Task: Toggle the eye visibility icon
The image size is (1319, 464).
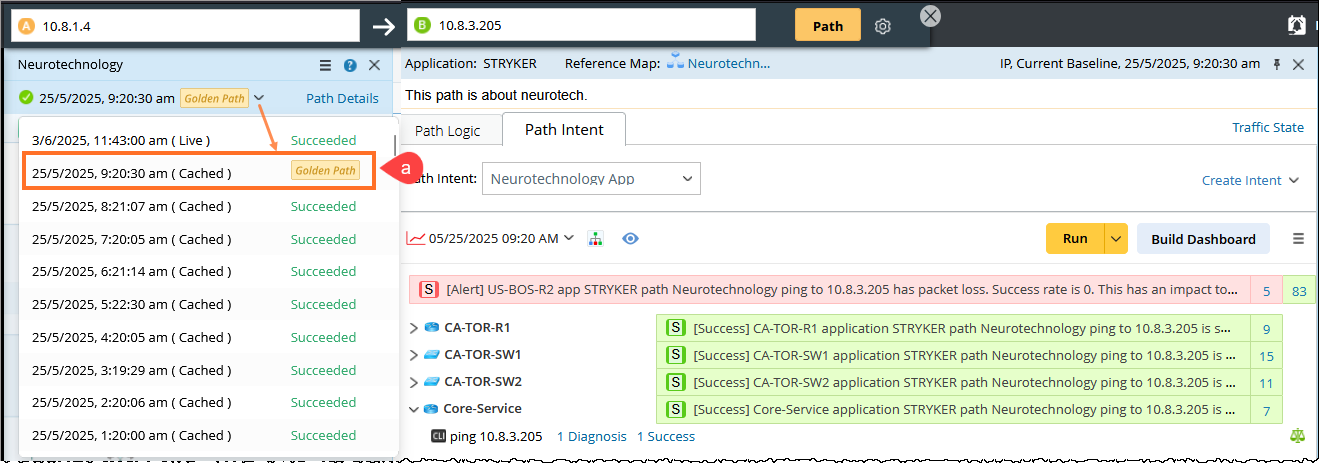Action: pos(630,239)
